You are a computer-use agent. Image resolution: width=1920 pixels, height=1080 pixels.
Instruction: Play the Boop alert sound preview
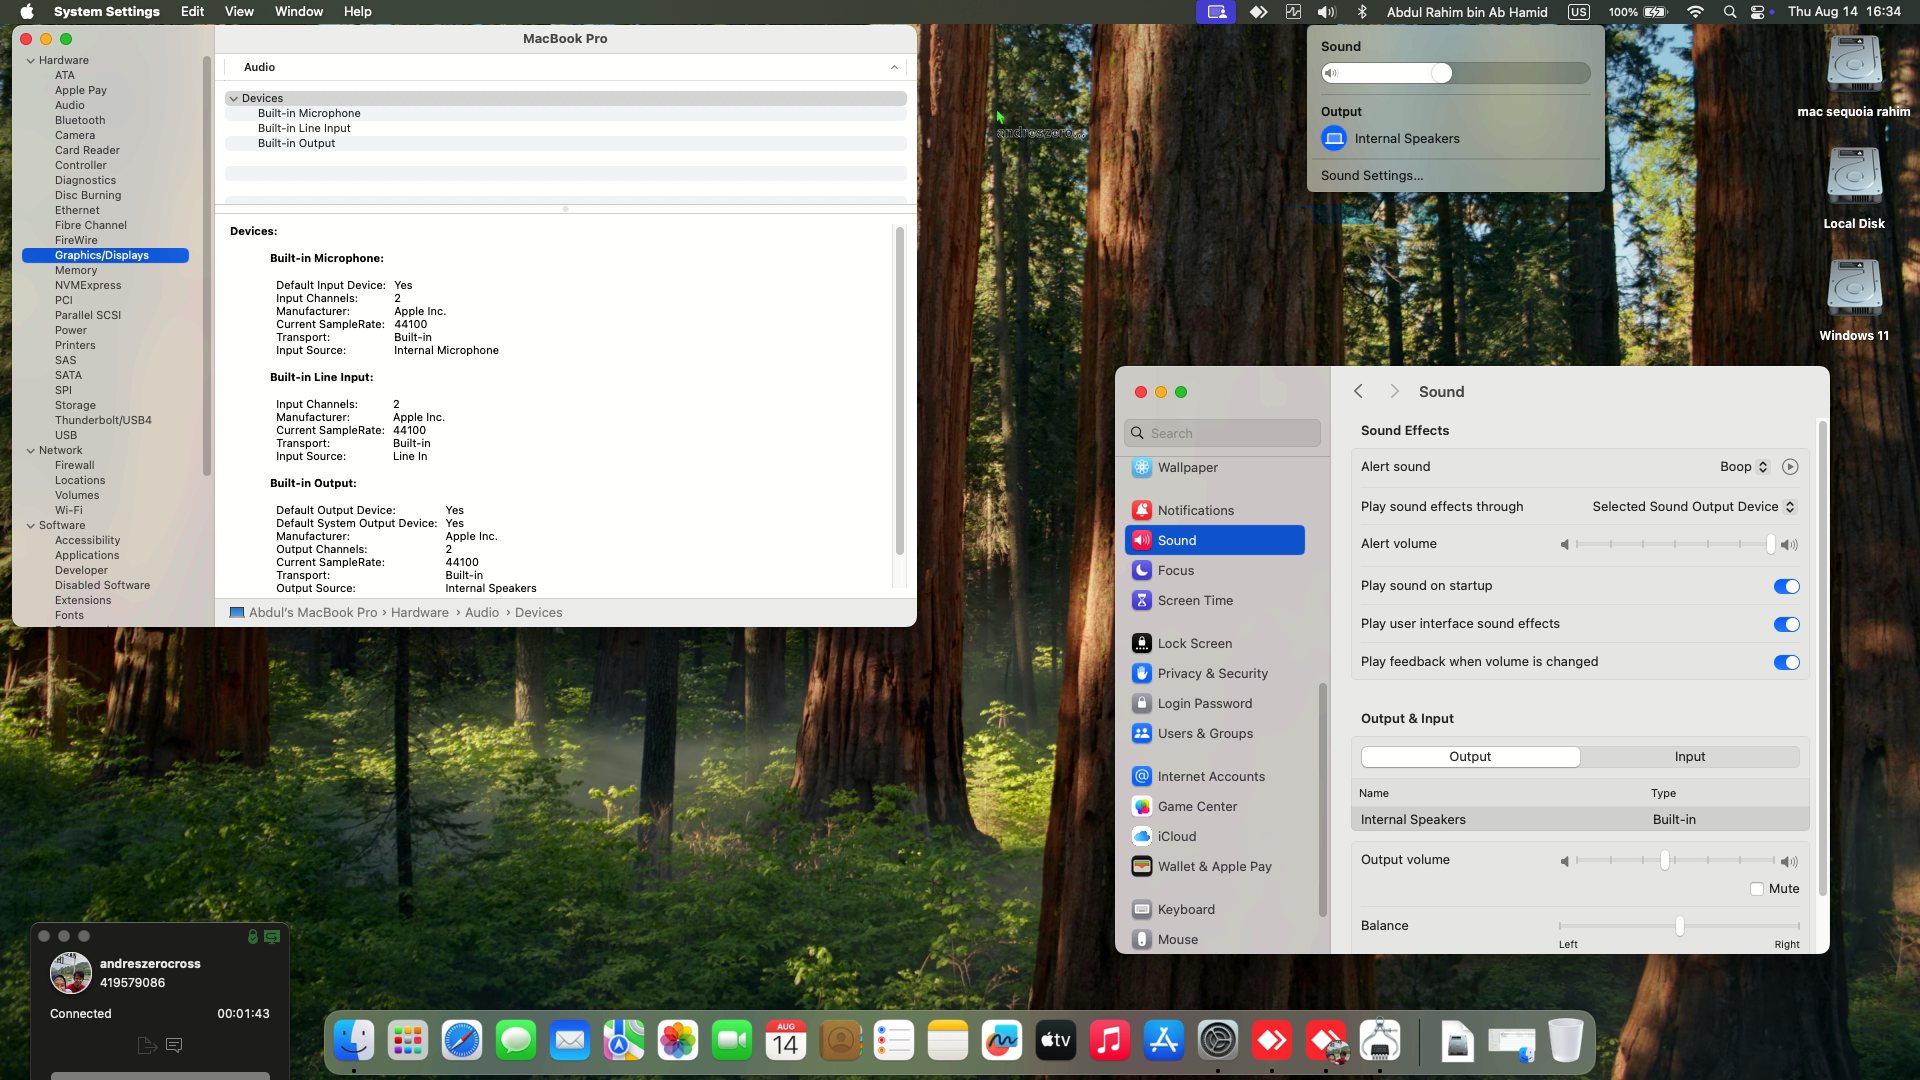coord(1790,467)
